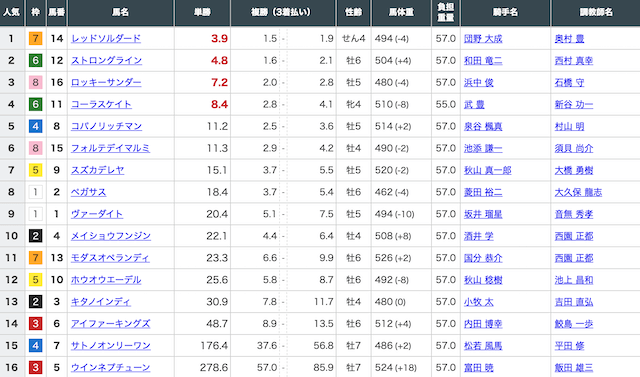
Task: Click the orange frame 7 badge for horse 14
Action: (36, 39)
